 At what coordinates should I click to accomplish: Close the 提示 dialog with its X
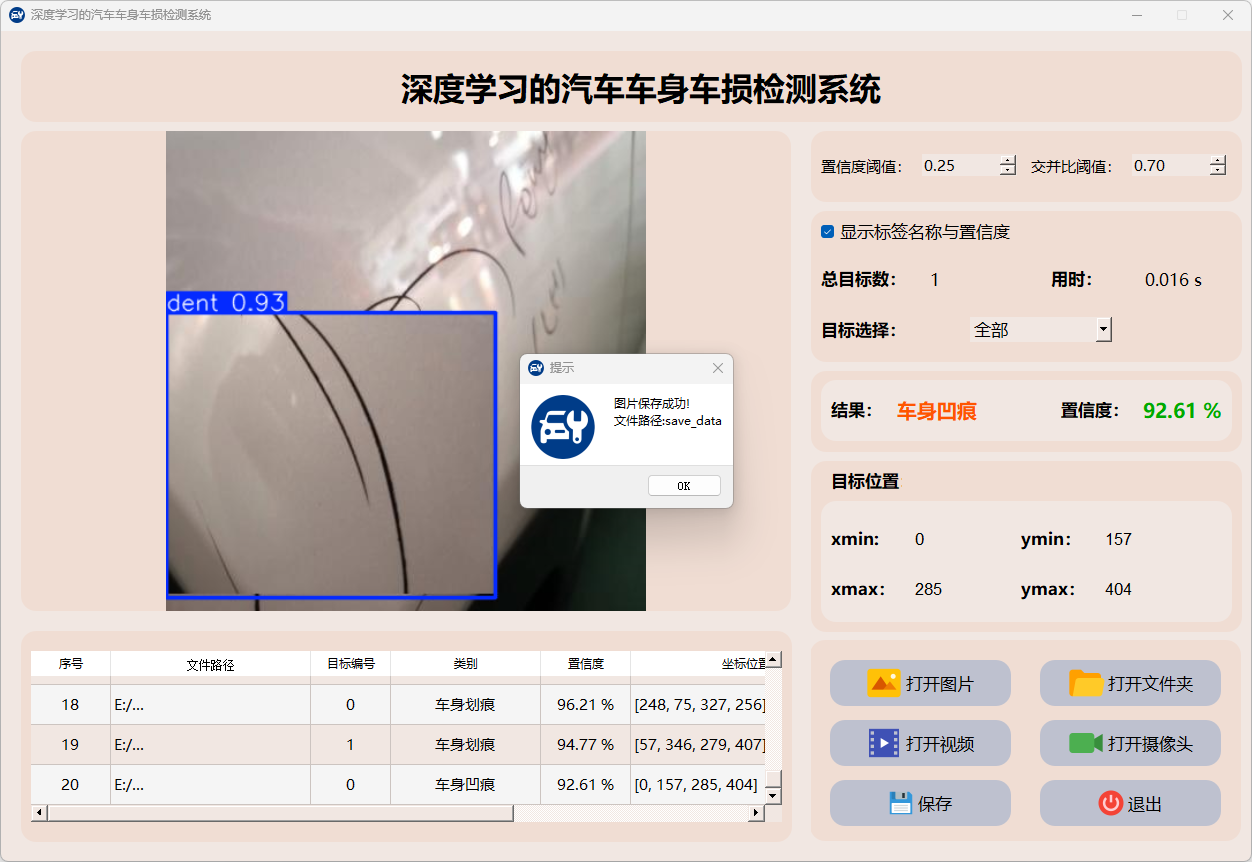click(x=717, y=368)
